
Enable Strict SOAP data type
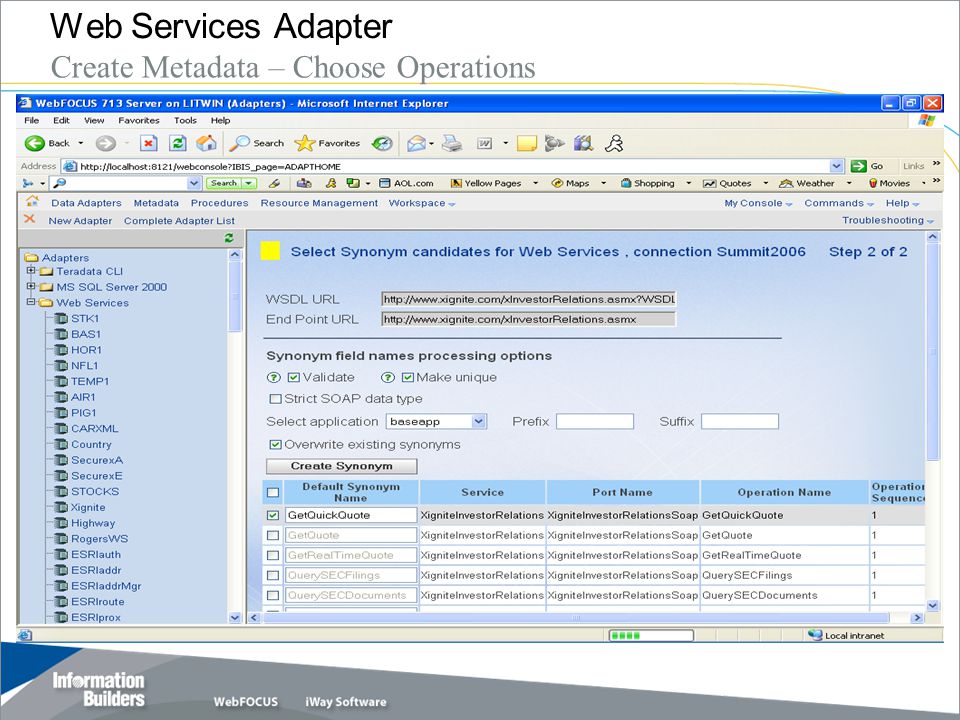276,399
